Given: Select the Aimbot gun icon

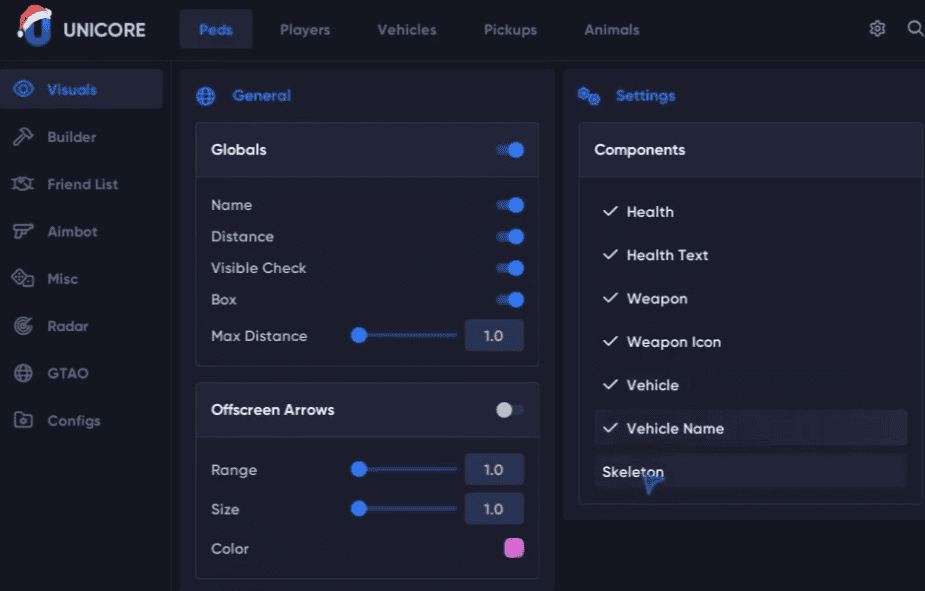Looking at the screenshot, I should [x=23, y=231].
